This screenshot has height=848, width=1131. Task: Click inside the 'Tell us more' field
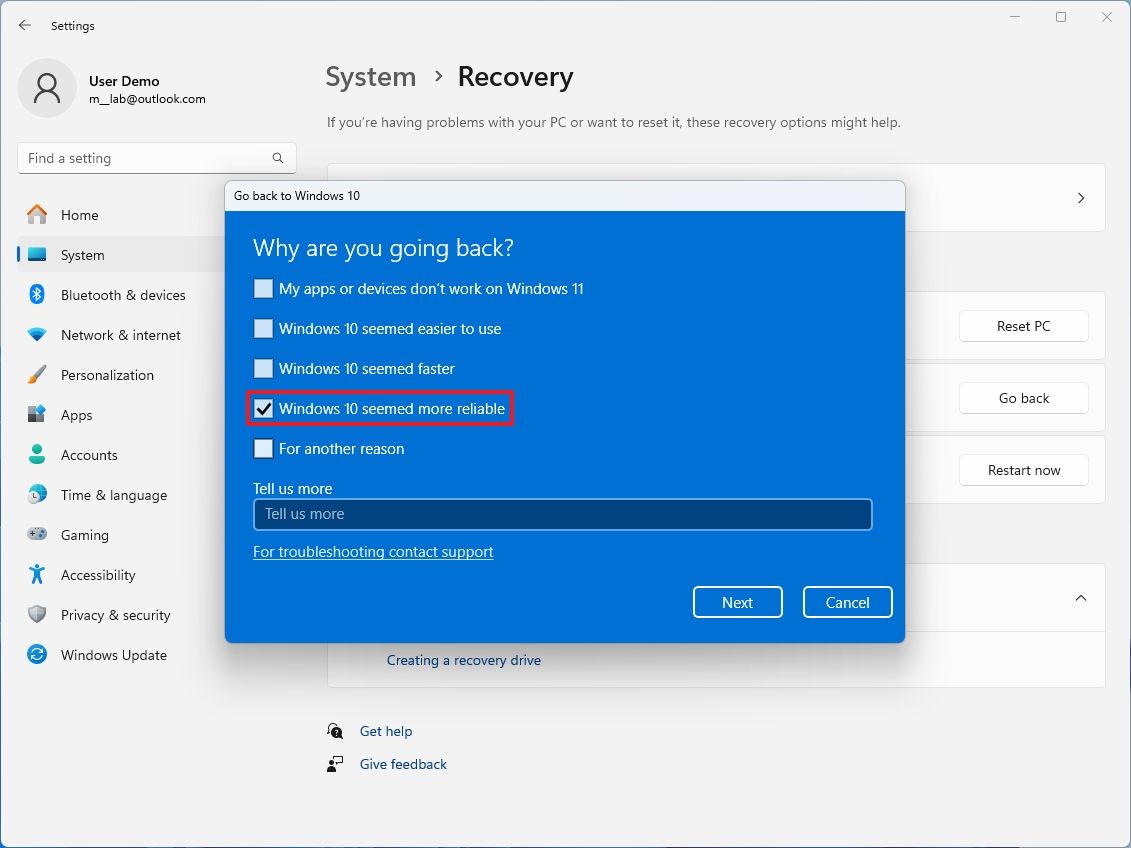pos(562,514)
